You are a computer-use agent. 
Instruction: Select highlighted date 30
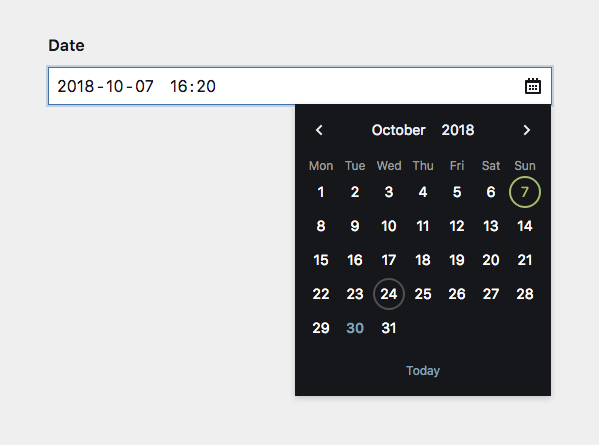(x=355, y=328)
